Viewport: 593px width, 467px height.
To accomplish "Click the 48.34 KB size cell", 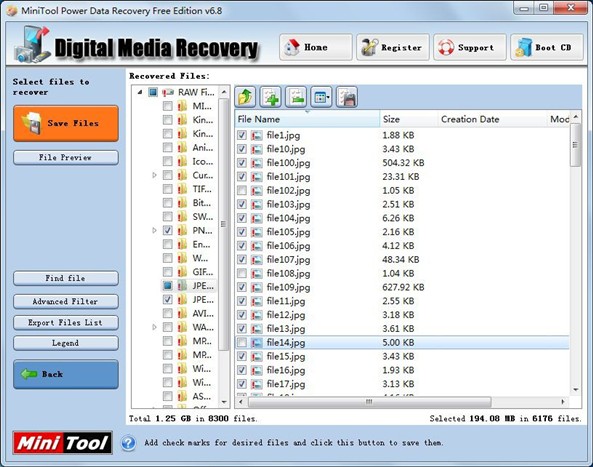I will coord(401,259).
